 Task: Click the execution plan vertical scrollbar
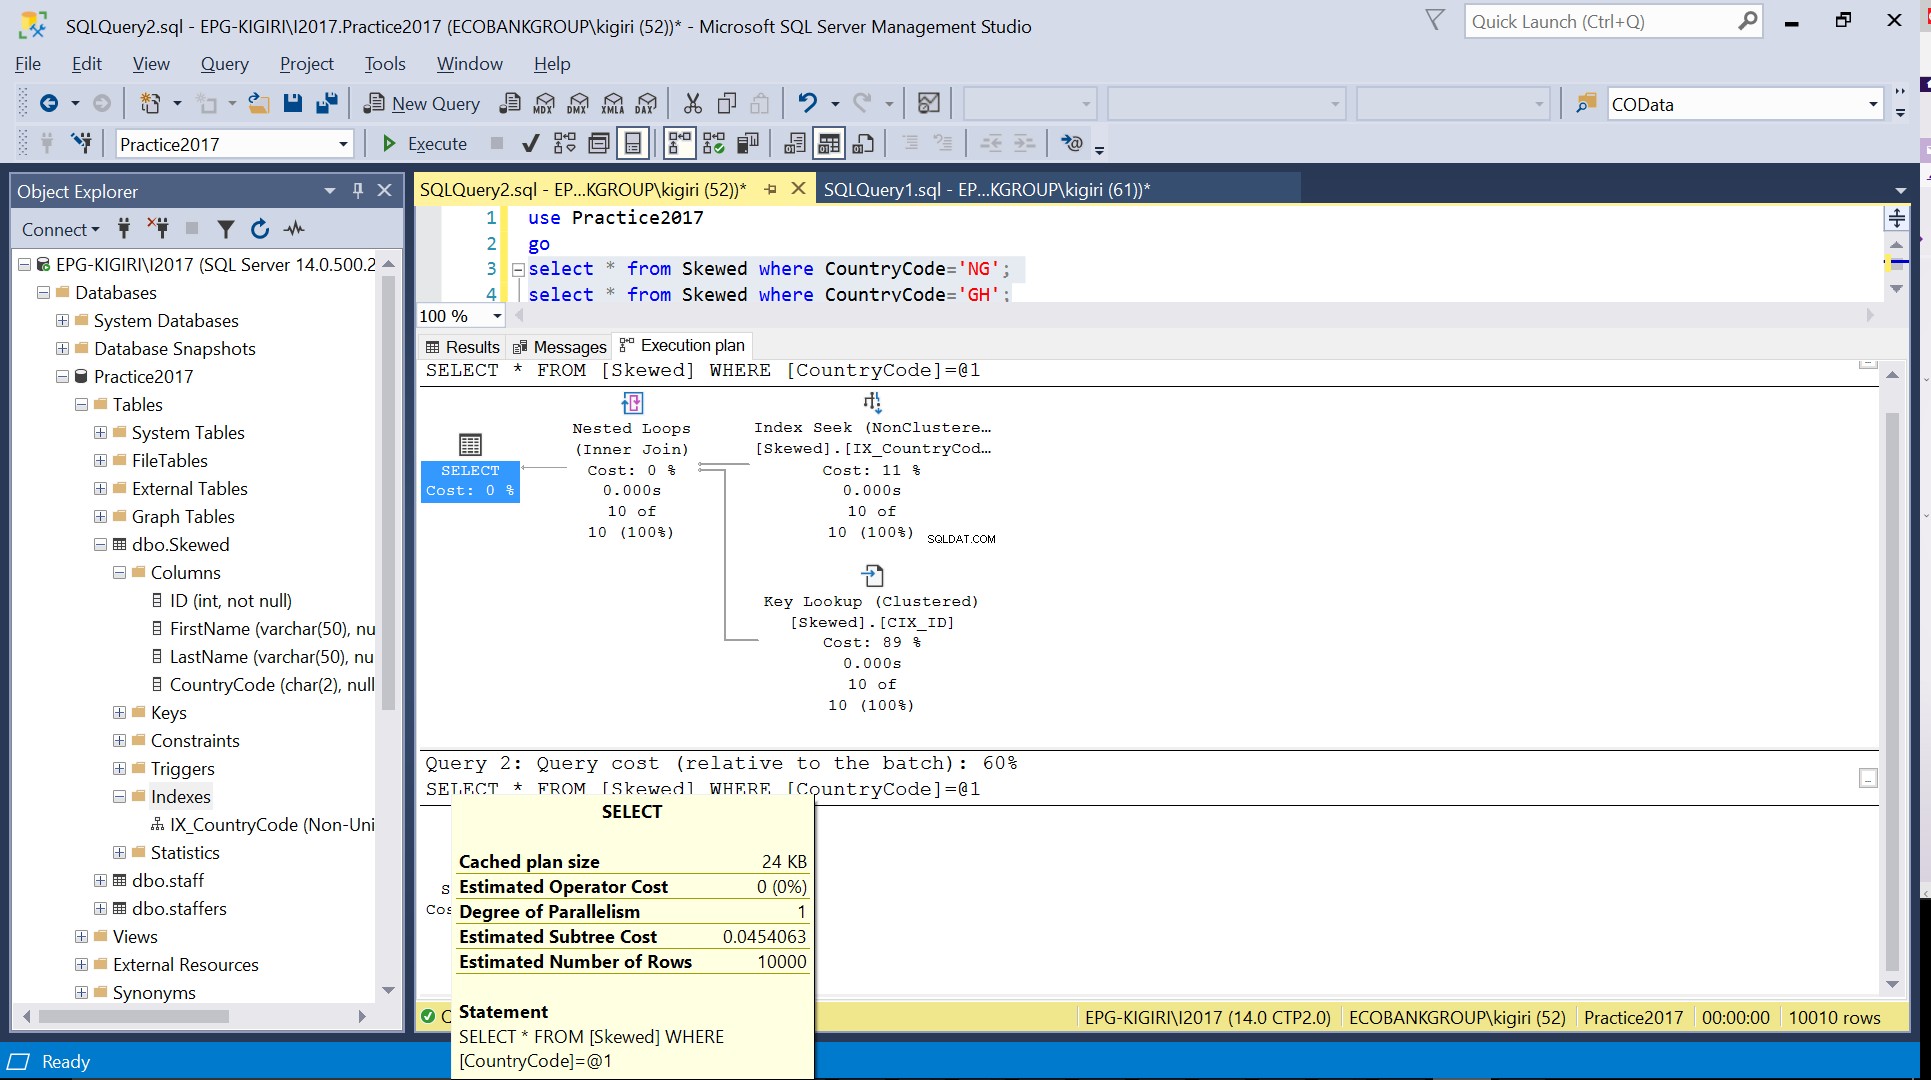tap(1892, 690)
